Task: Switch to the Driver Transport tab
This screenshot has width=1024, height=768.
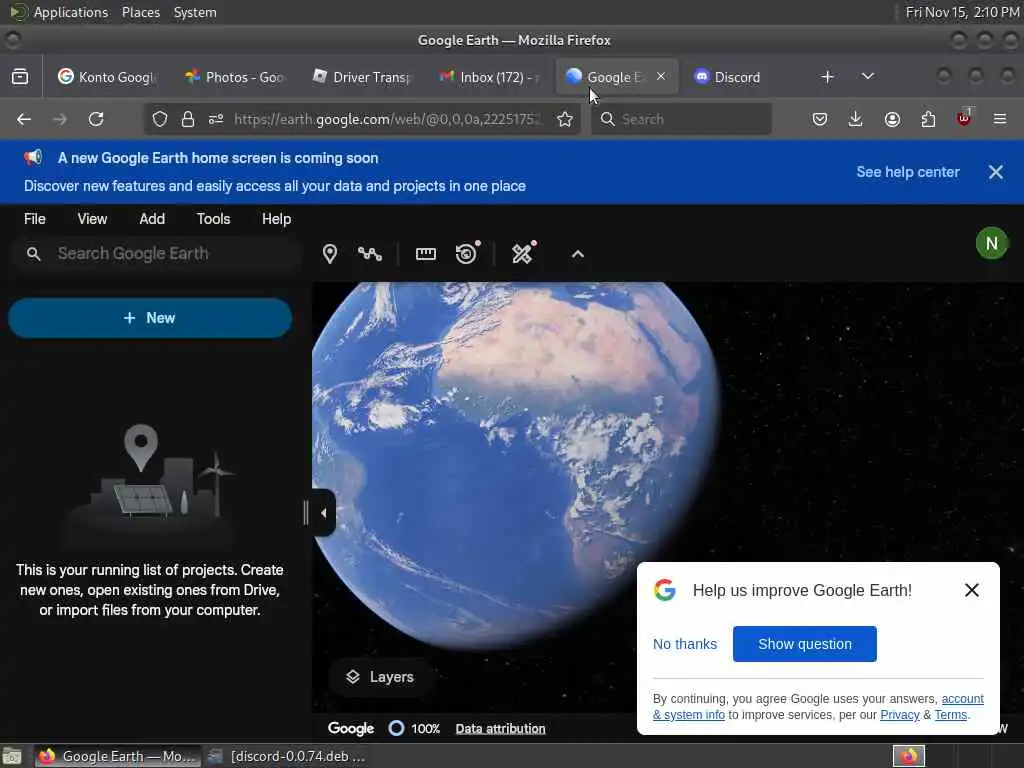Action: tap(362, 77)
